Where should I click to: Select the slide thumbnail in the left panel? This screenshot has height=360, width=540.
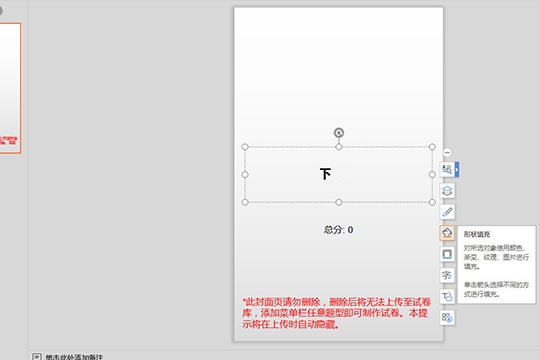[10, 88]
